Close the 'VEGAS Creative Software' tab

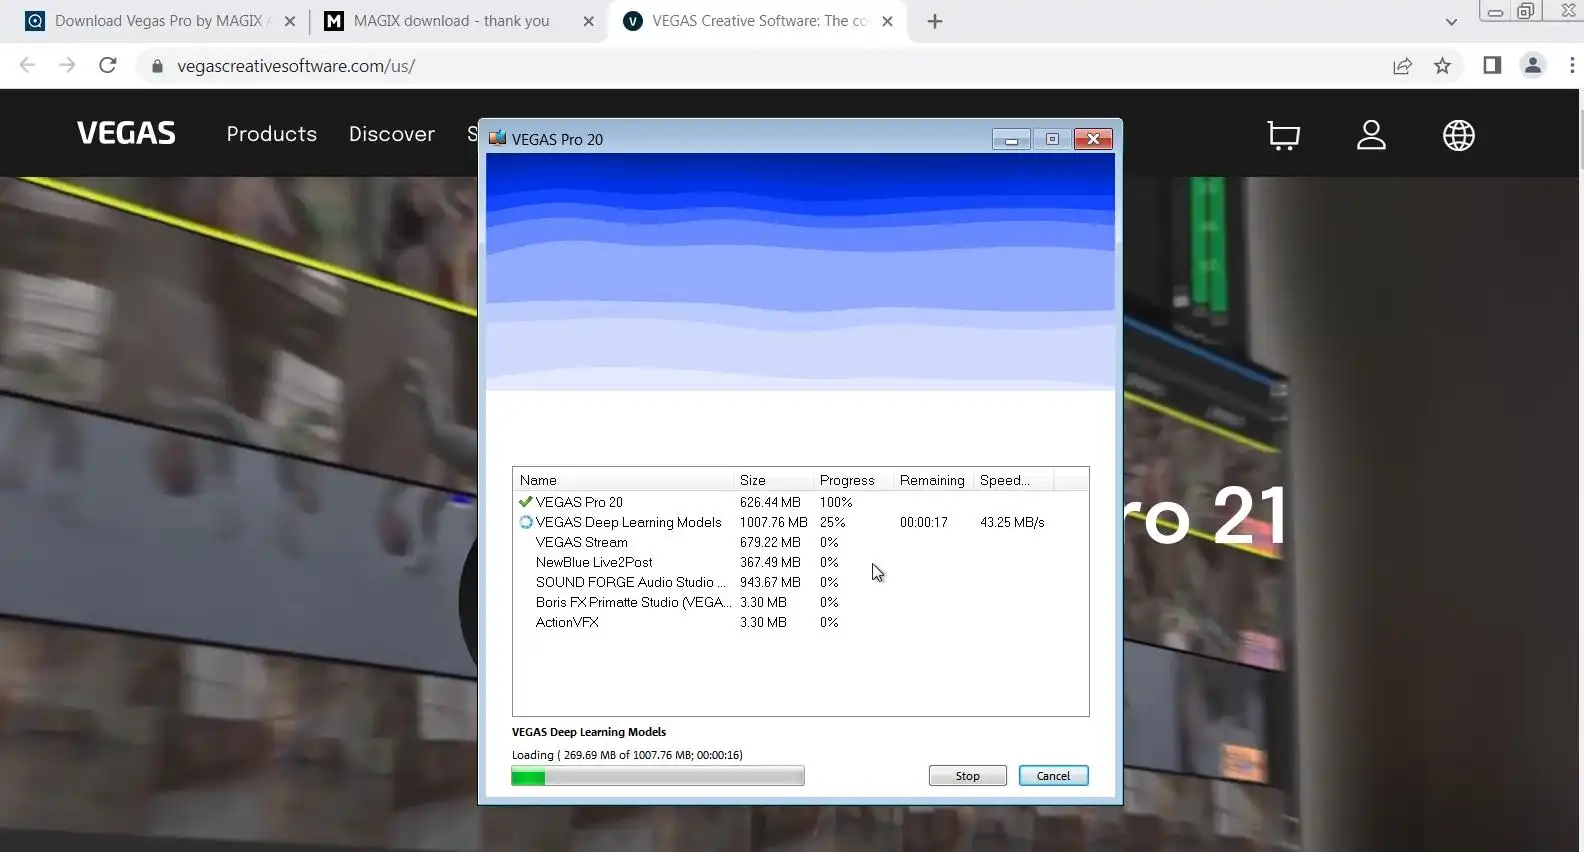click(x=887, y=21)
